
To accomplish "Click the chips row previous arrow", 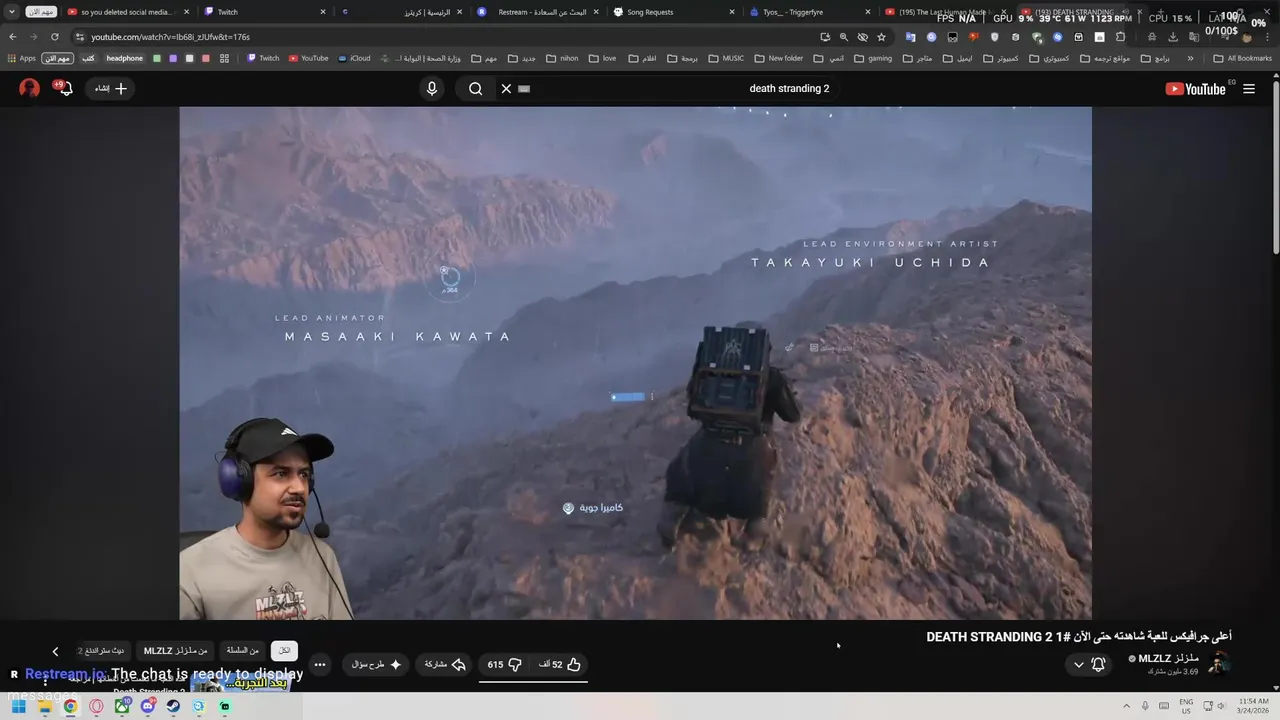I will (55, 651).
